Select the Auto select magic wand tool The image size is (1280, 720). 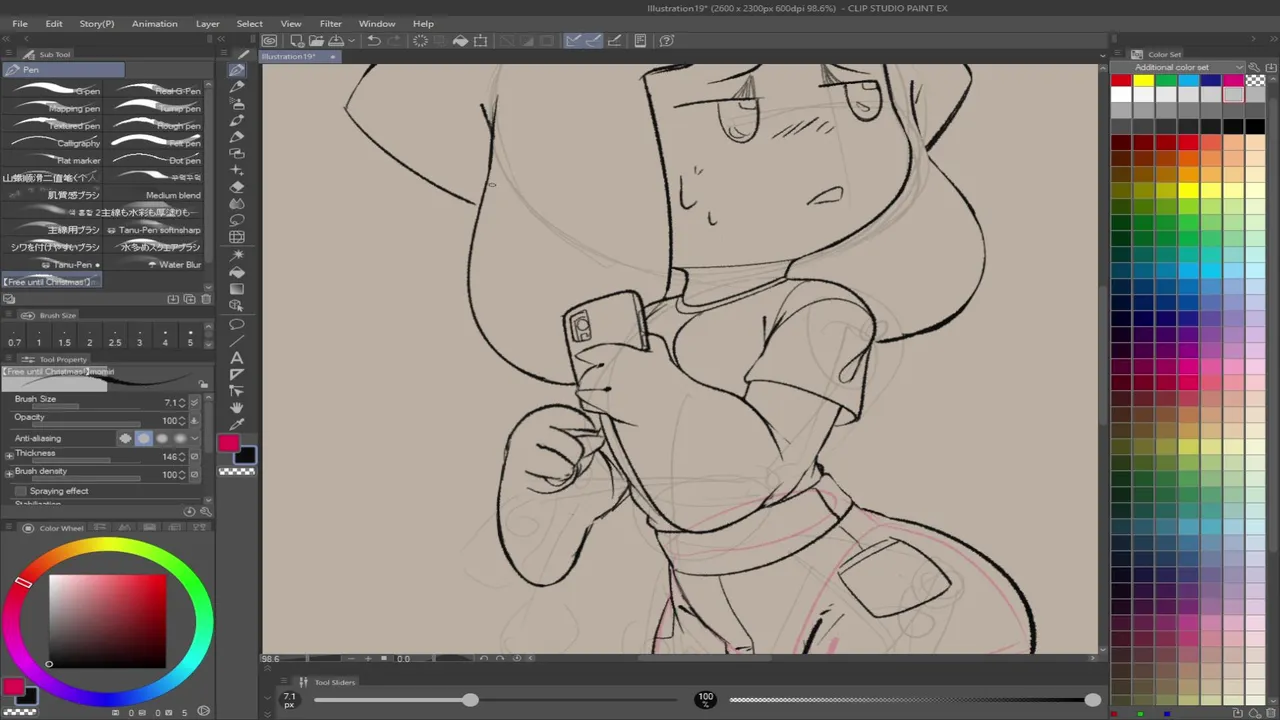click(237, 255)
